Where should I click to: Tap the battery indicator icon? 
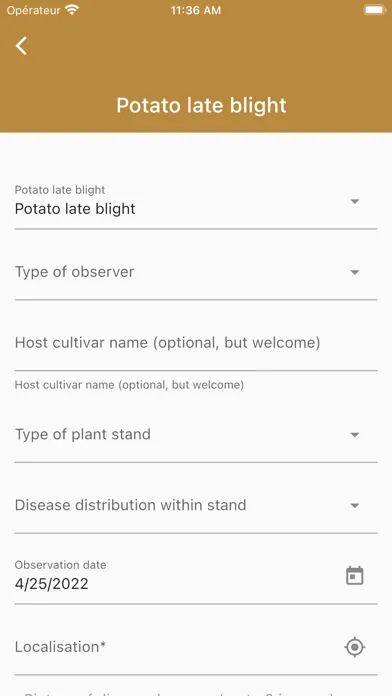pyautogui.click(x=374, y=10)
